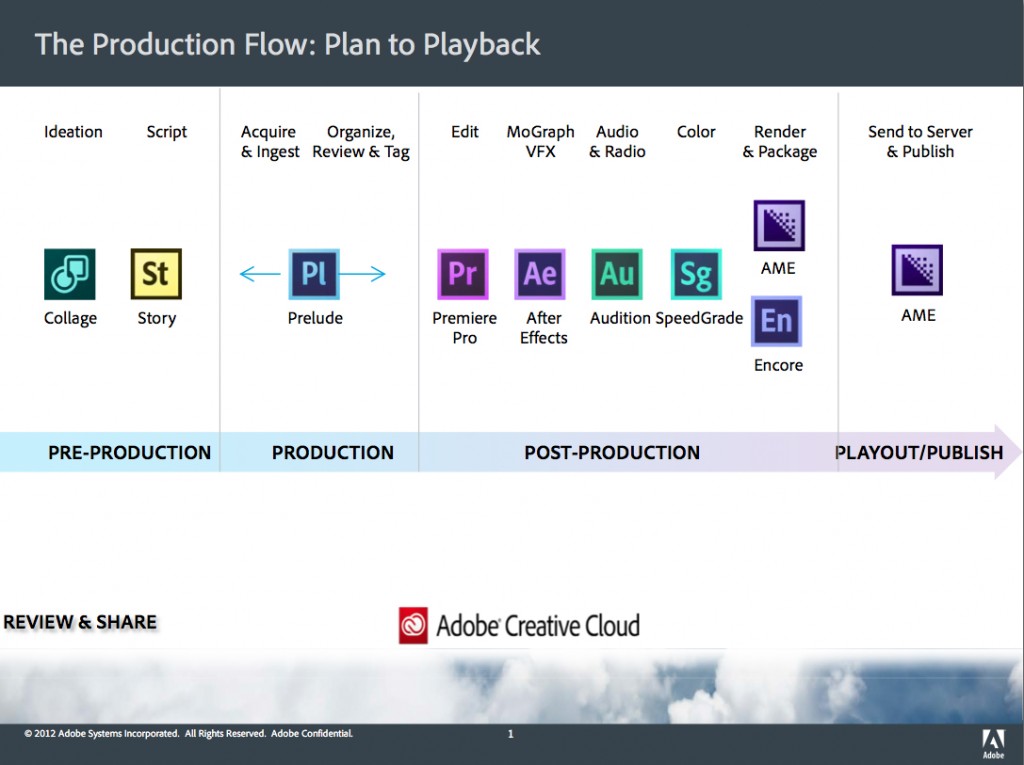Select the Sg SpeedGrade icon
The height and width of the screenshot is (765, 1024).
696,274
